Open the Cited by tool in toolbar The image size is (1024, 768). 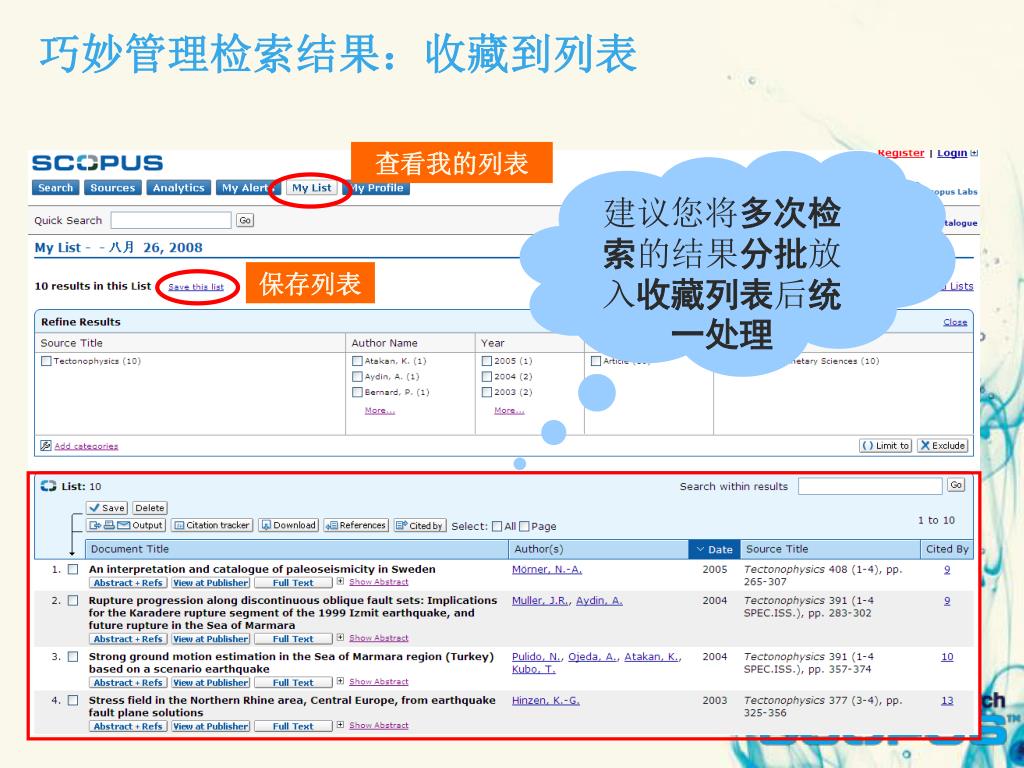pyautogui.click(x=420, y=525)
